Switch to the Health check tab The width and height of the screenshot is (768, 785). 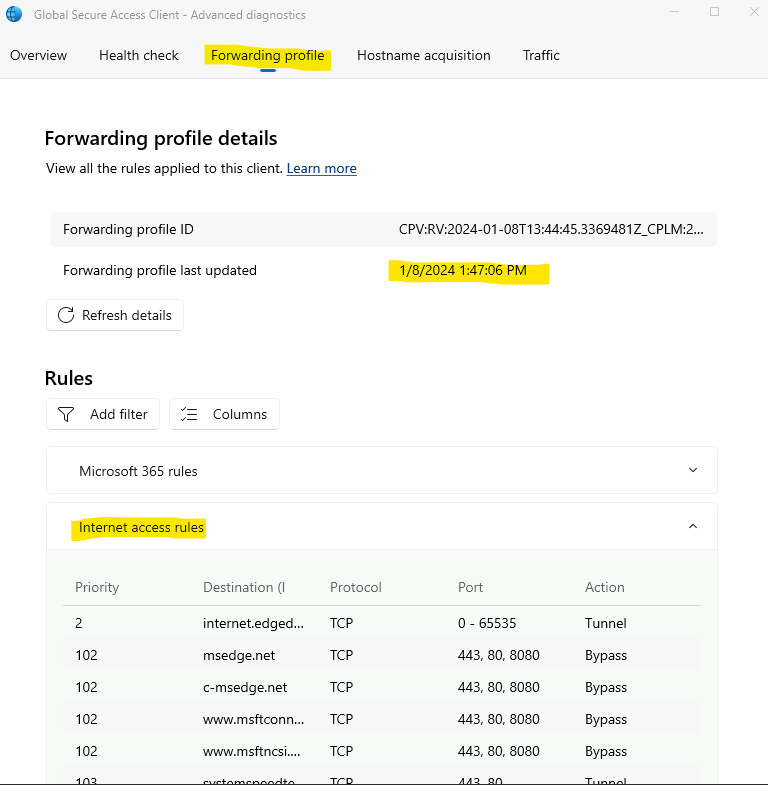[x=139, y=55]
